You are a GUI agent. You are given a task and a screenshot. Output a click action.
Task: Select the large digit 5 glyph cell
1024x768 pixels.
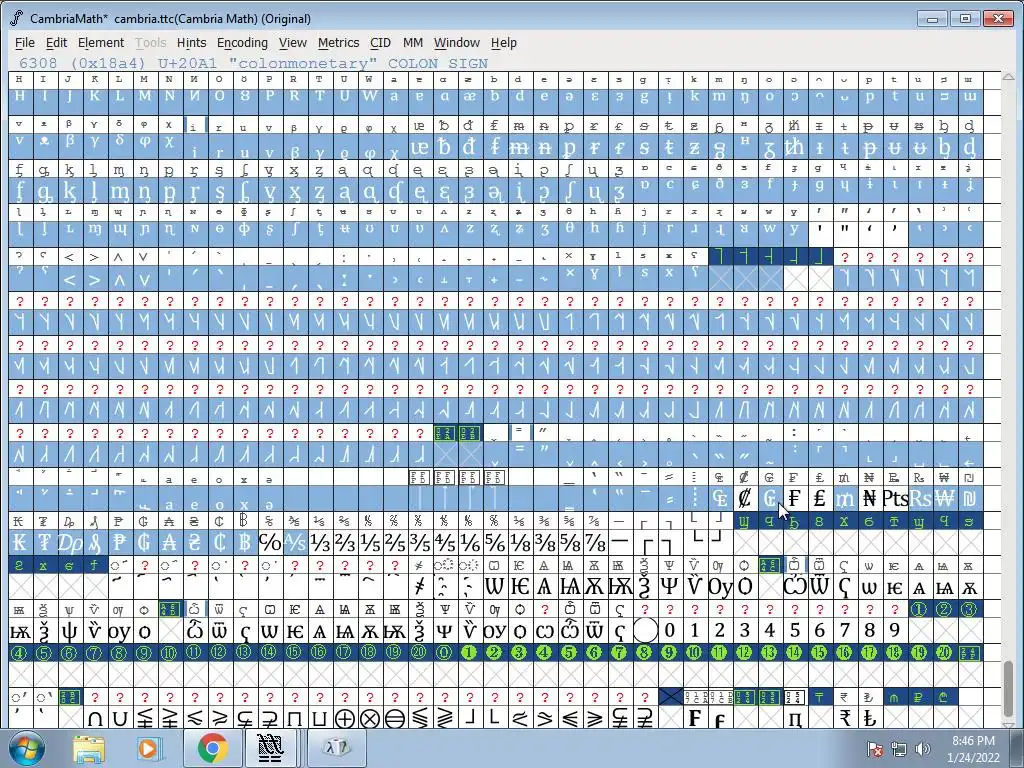click(794, 630)
